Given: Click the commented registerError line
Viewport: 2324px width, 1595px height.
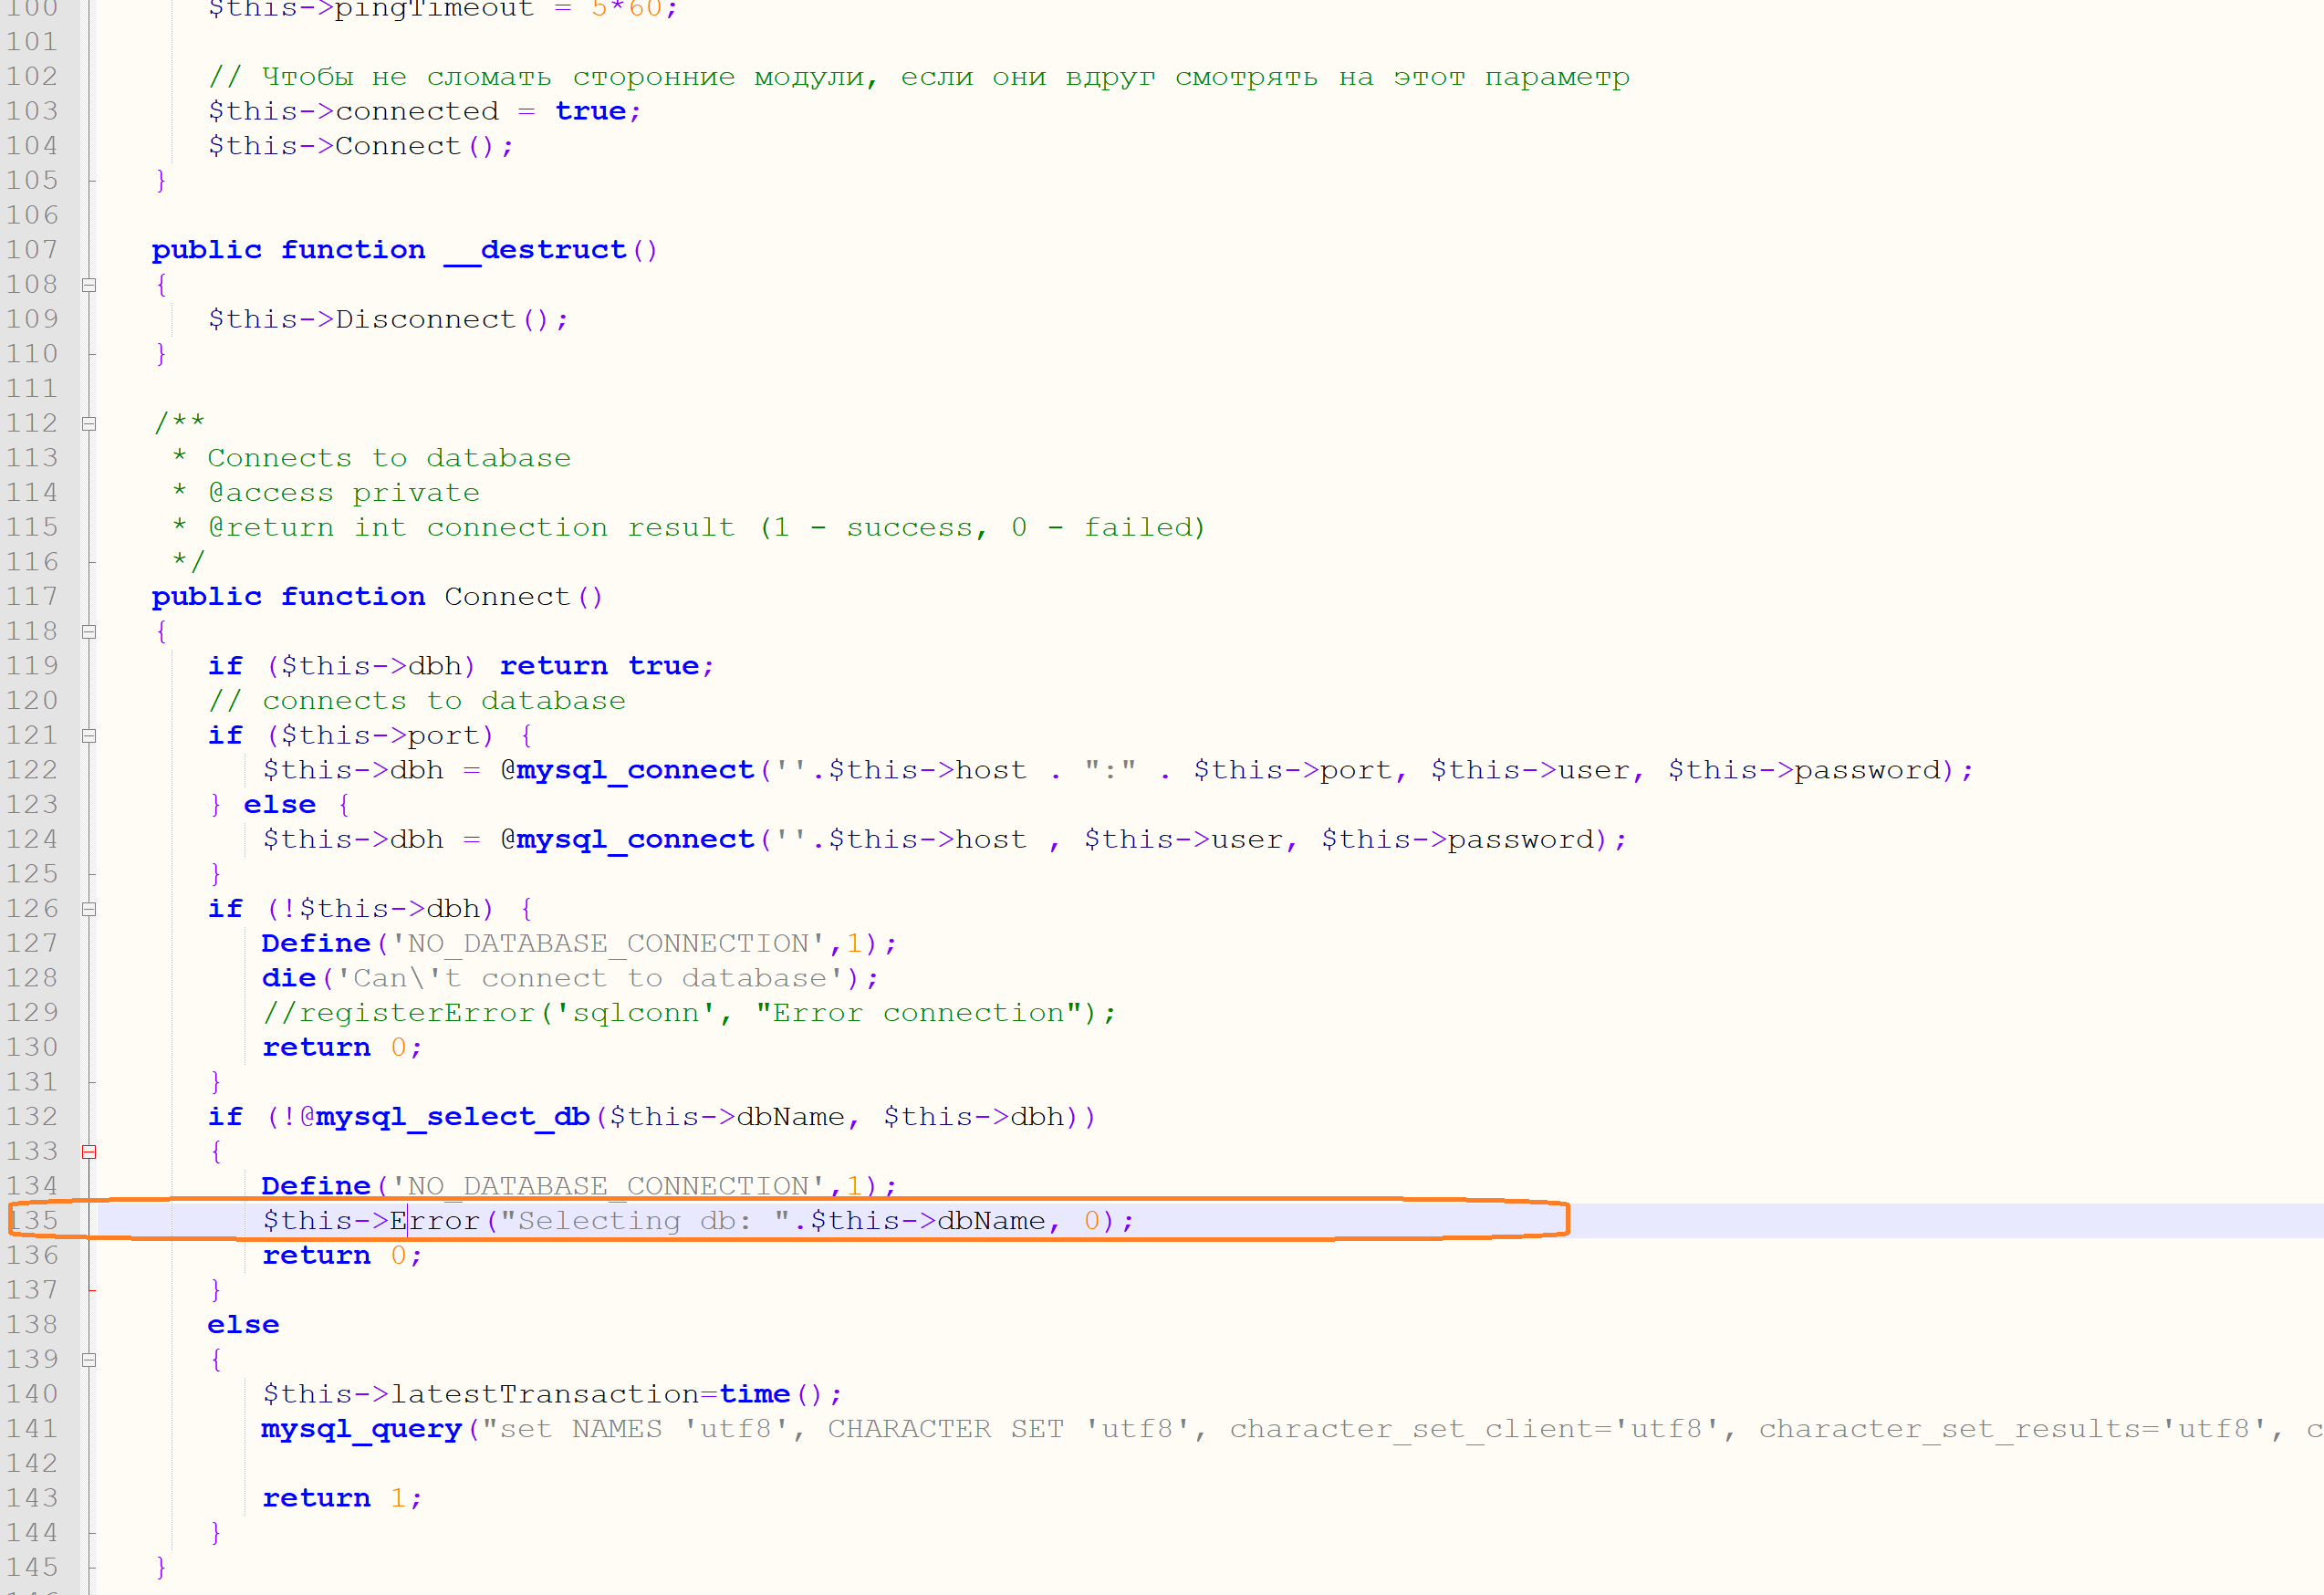Looking at the screenshot, I should (x=688, y=1013).
